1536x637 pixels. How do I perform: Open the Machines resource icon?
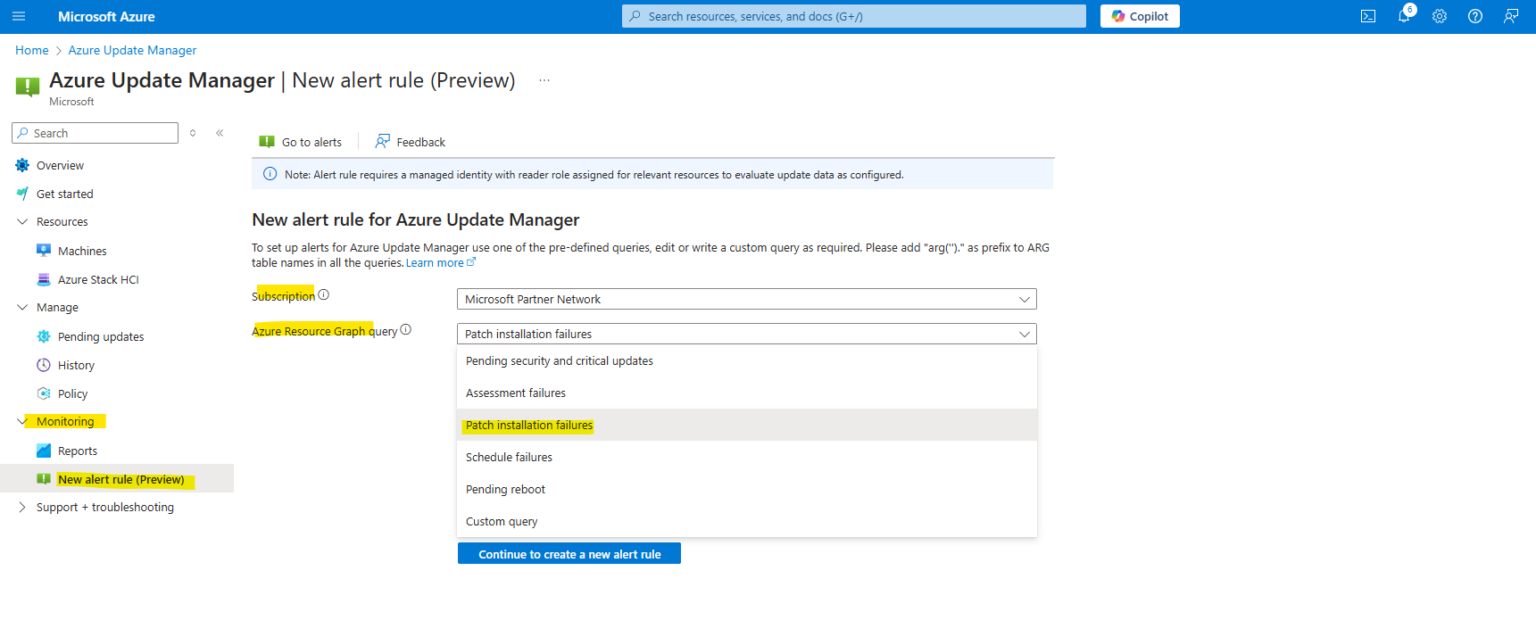[44, 250]
